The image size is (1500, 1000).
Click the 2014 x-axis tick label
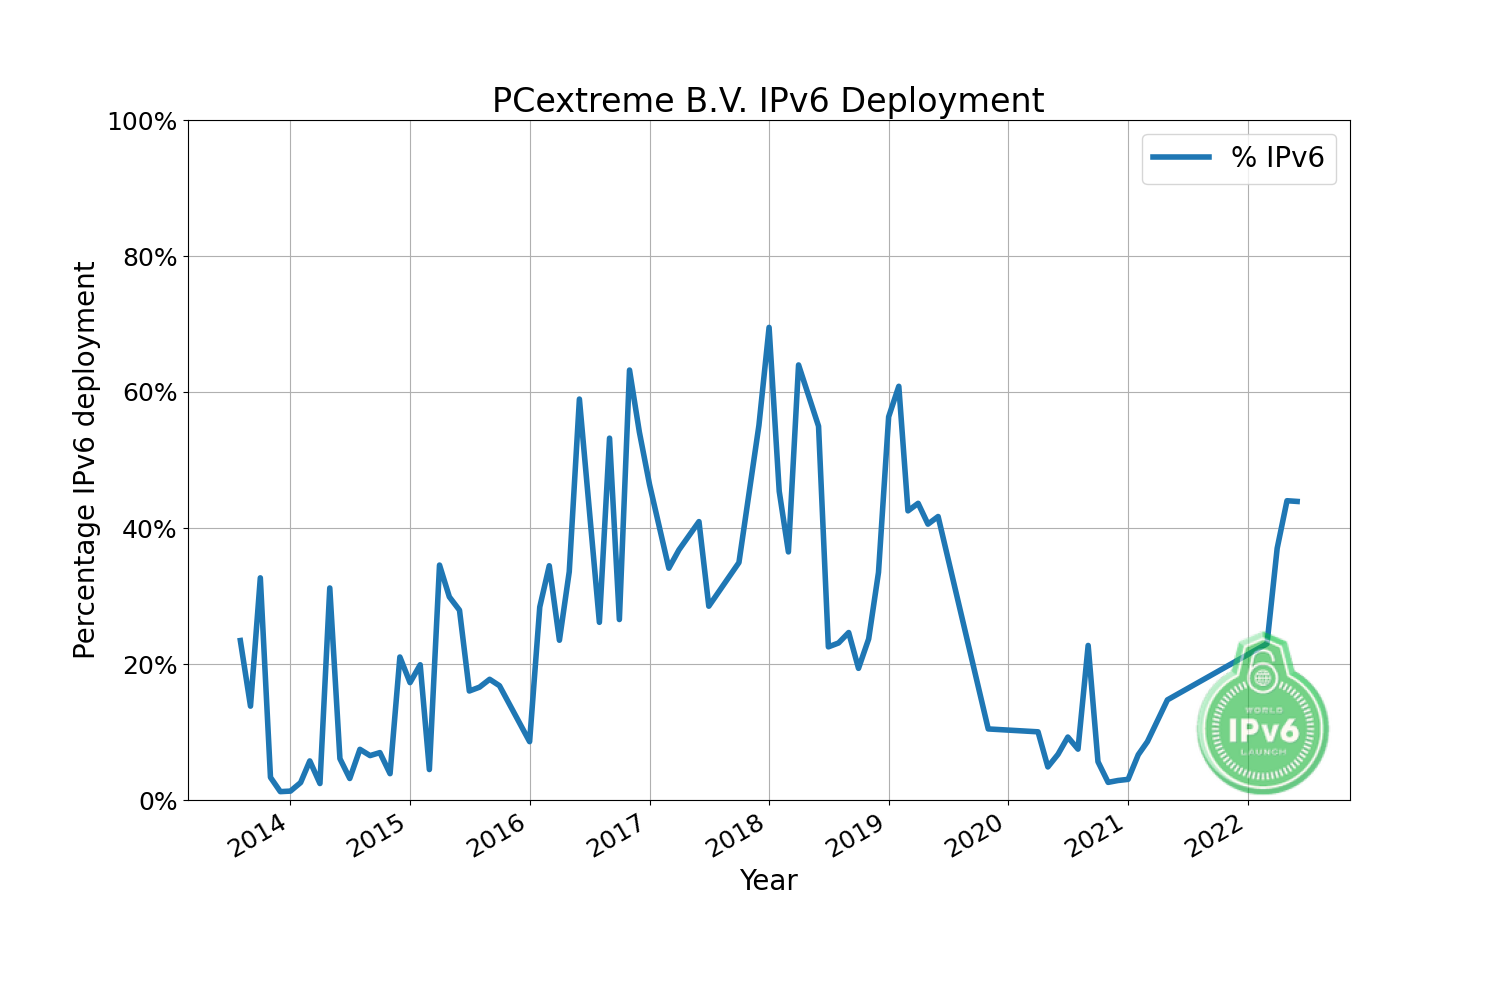(257, 836)
